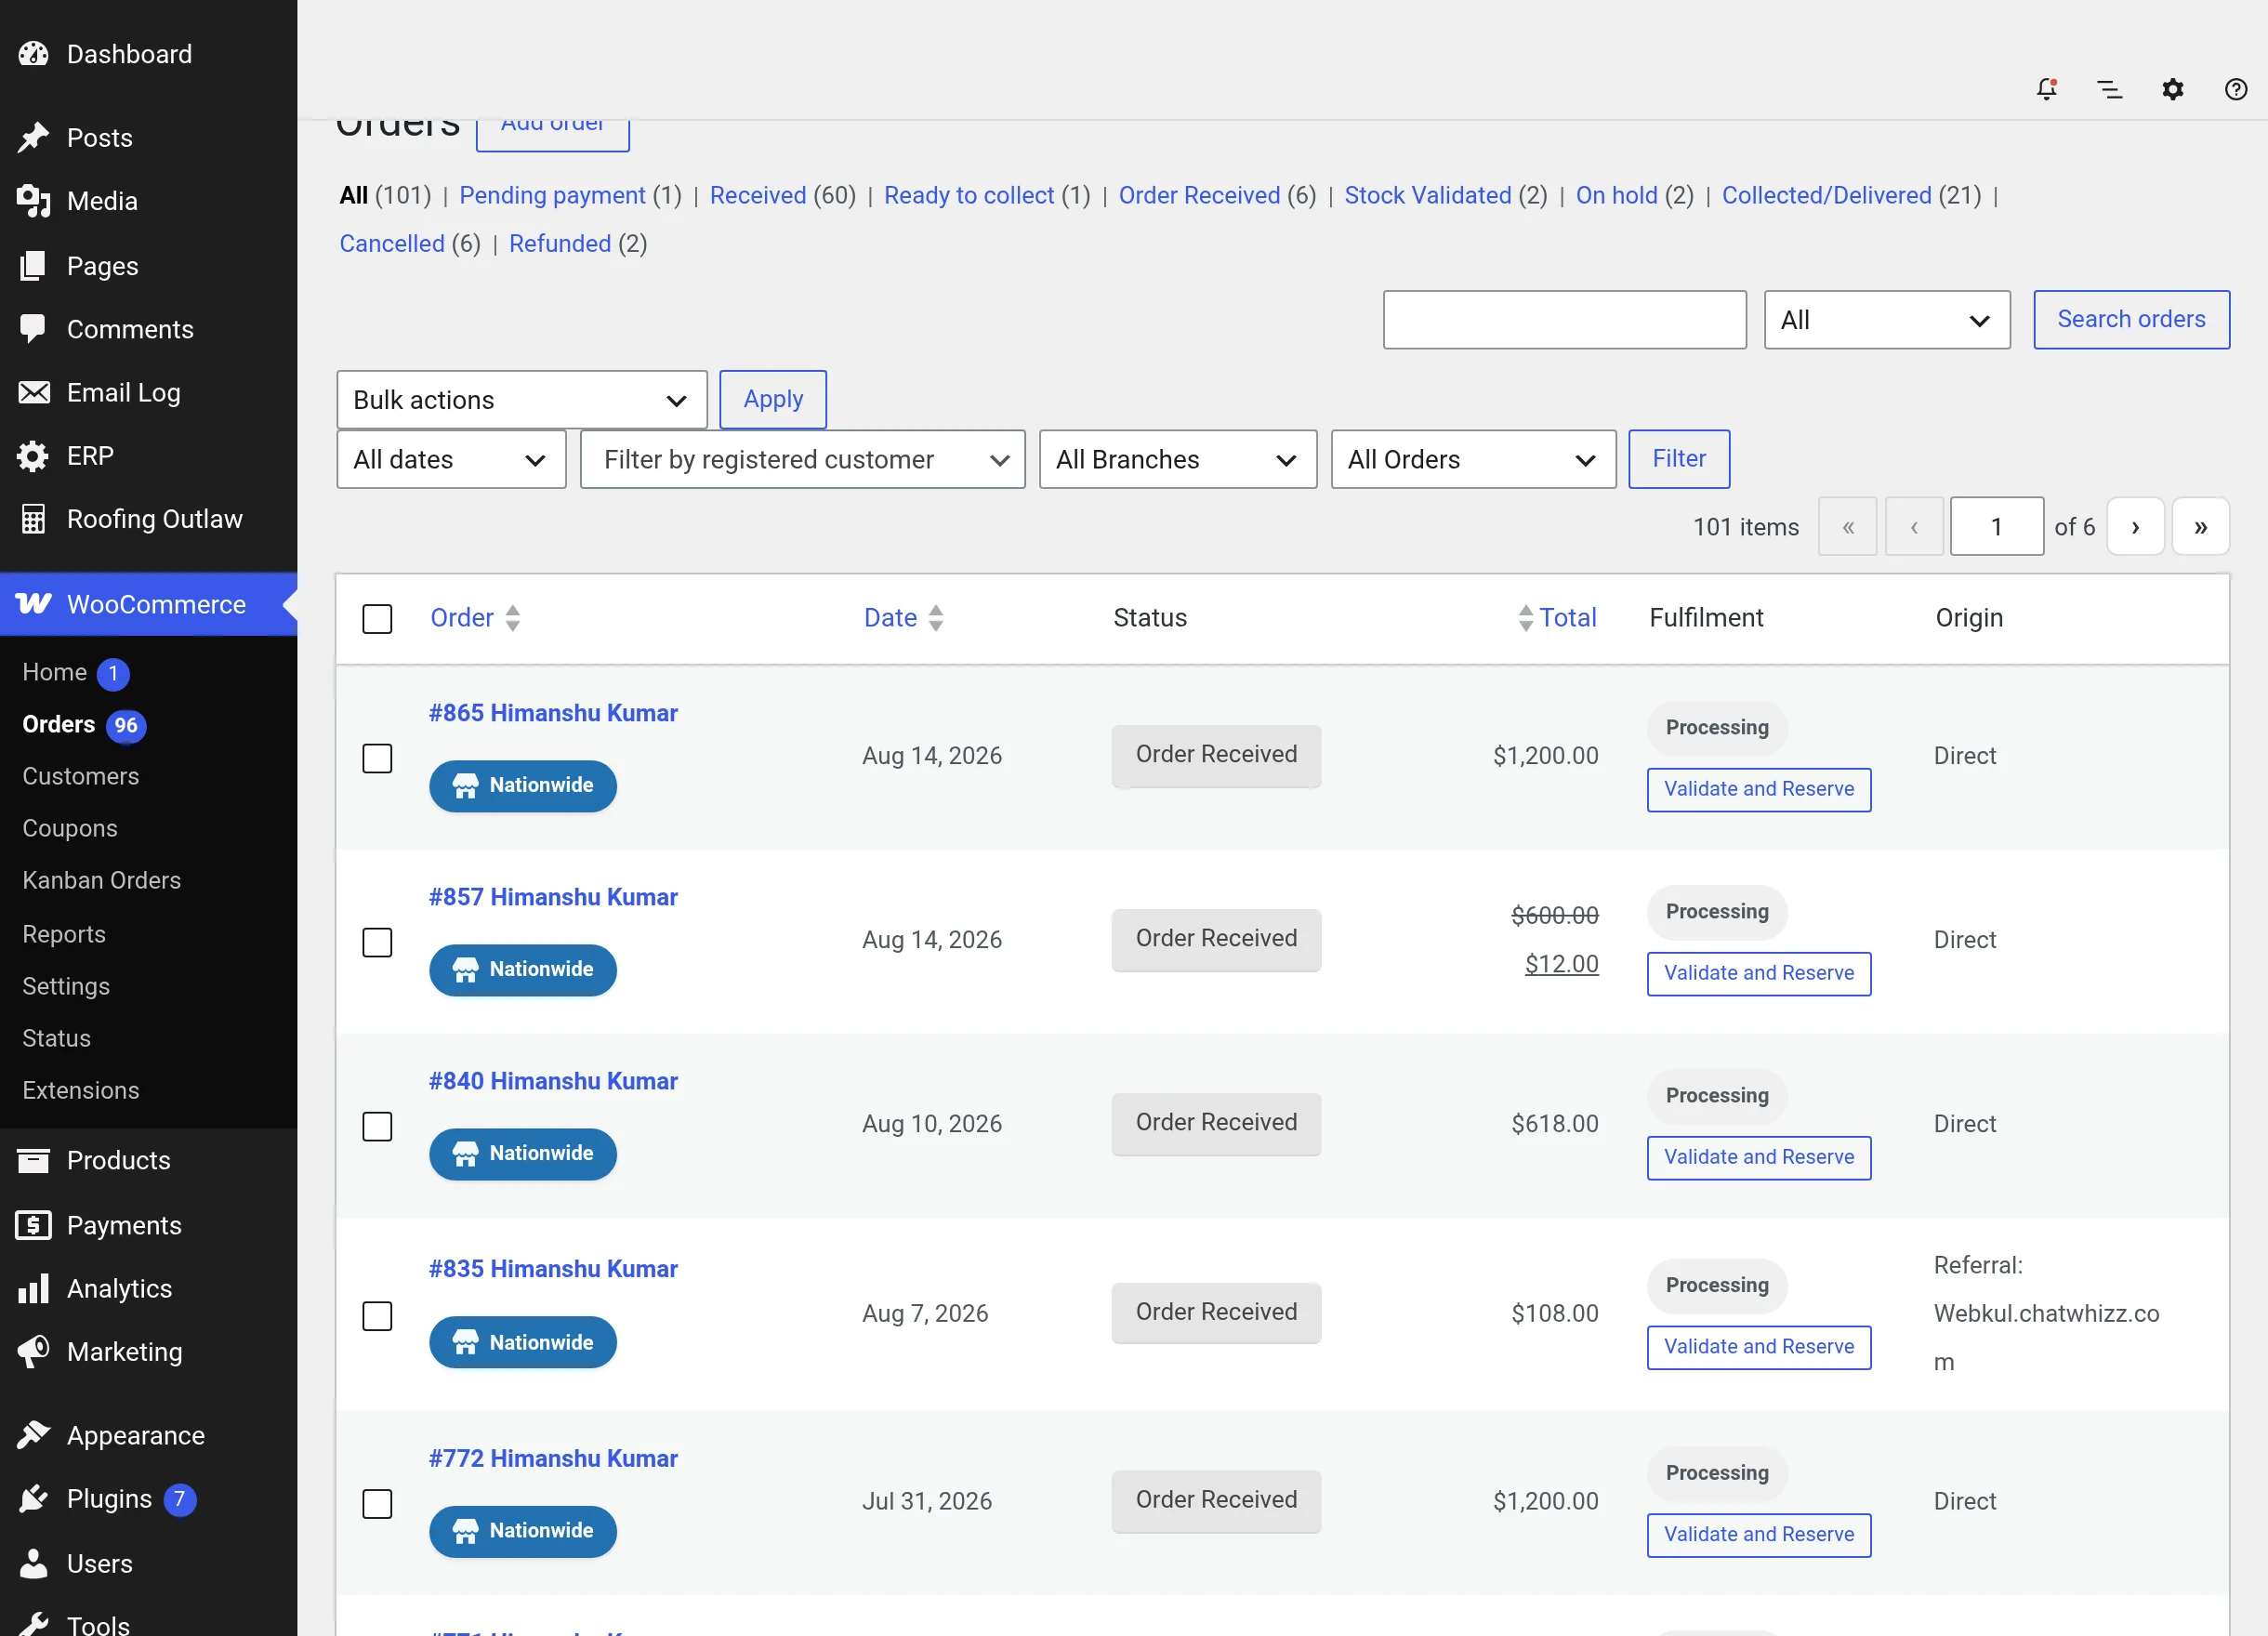This screenshot has width=2268, height=1636.
Task: Click the Analytics bar chart icon
Action: click(x=33, y=1288)
